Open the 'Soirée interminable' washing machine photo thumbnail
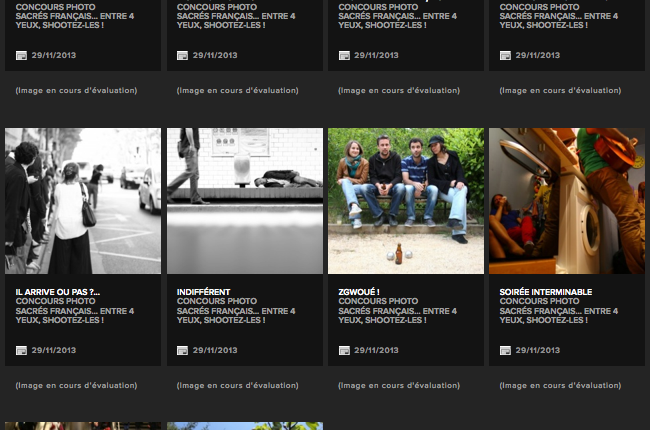 tap(567, 201)
